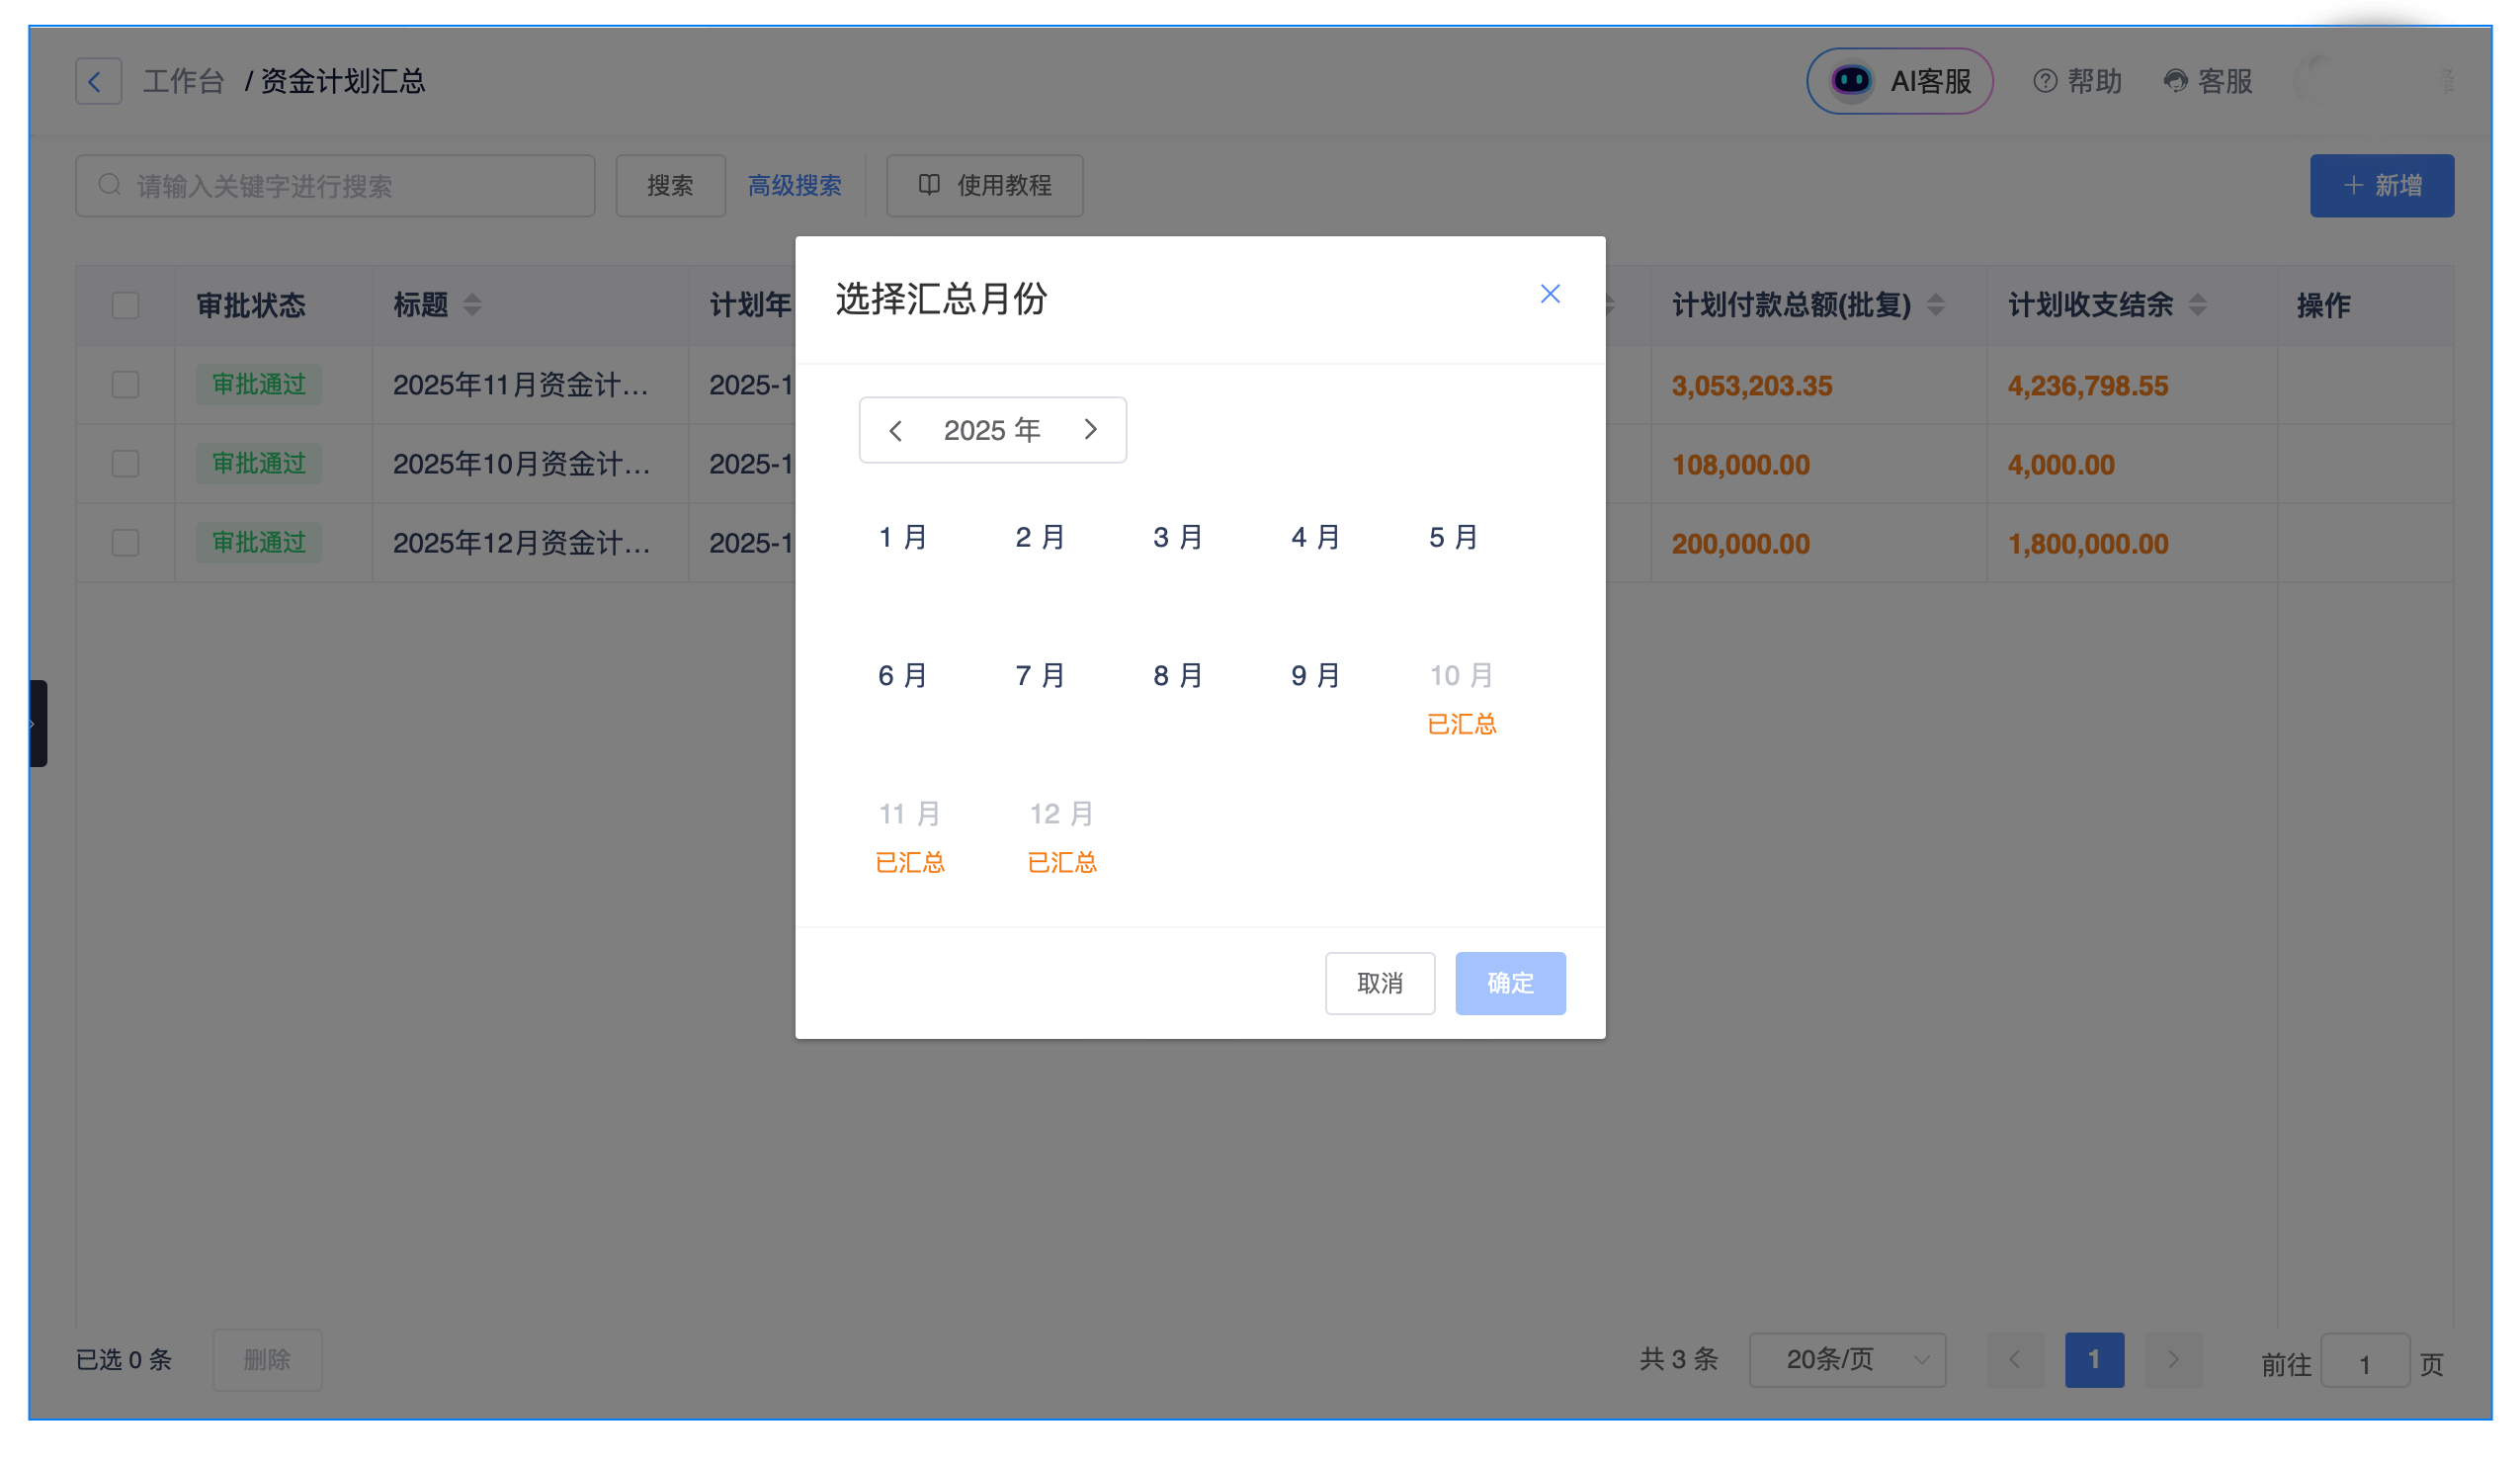Toggle the select-all checkbox in table header
The height and width of the screenshot is (1465, 2520).
125,305
